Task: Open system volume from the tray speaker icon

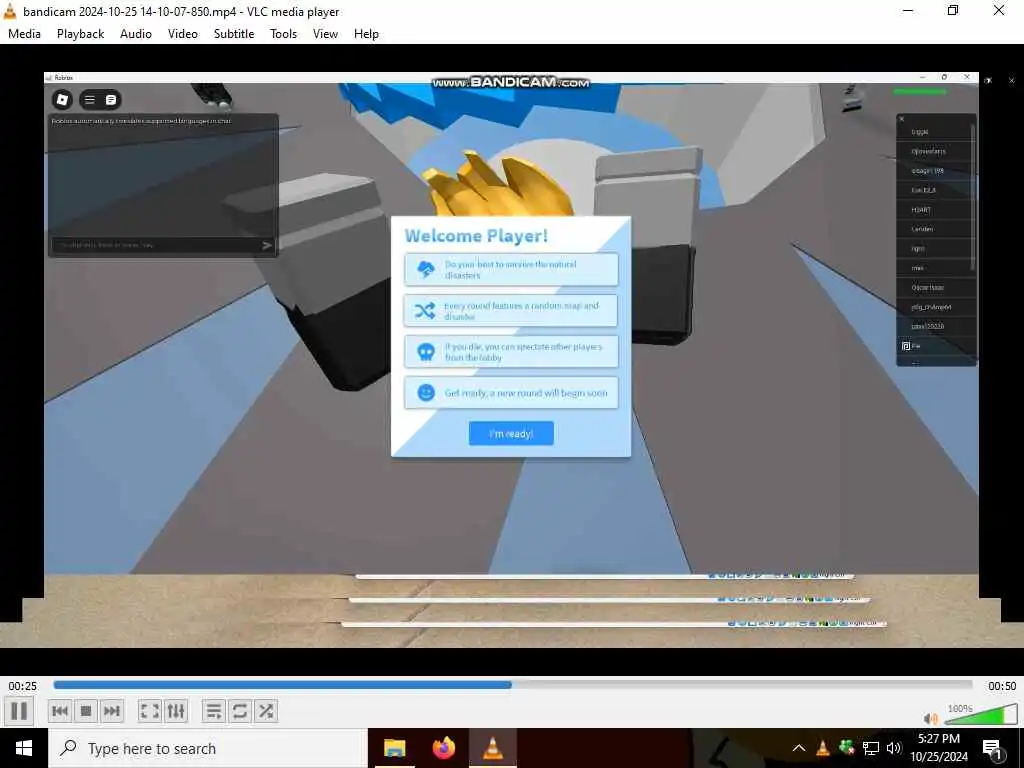Action: (893, 748)
